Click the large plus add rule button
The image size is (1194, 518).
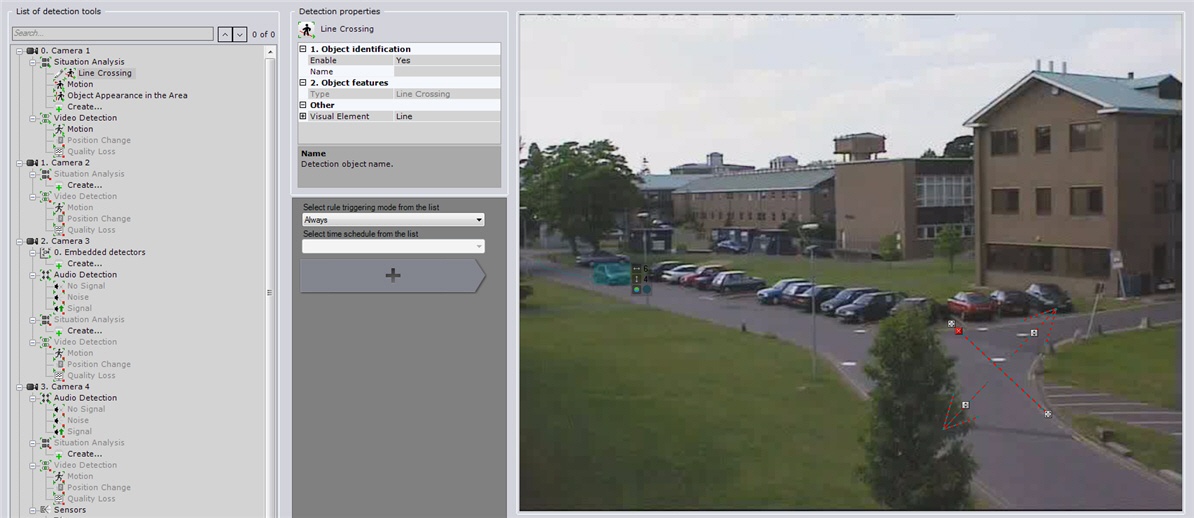[392, 275]
